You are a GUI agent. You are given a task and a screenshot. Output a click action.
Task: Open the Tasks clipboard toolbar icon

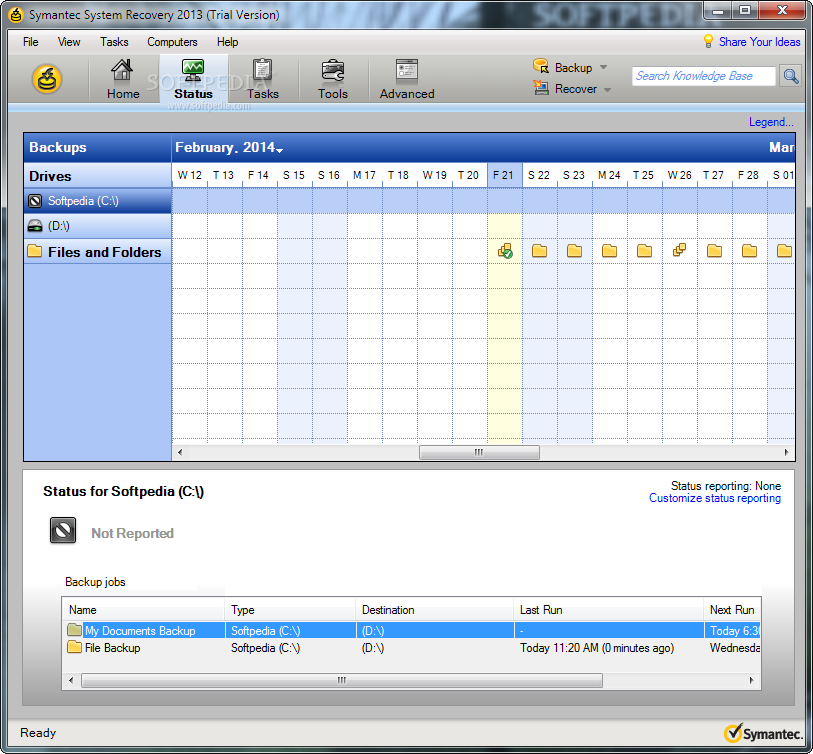coord(262,71)
